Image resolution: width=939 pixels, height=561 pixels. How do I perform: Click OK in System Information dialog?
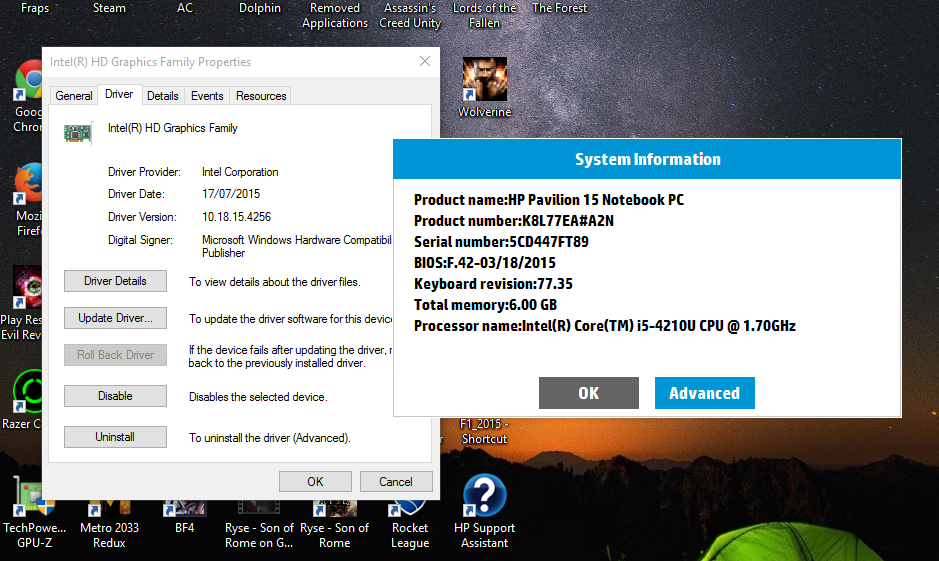(x=589, y=393)
